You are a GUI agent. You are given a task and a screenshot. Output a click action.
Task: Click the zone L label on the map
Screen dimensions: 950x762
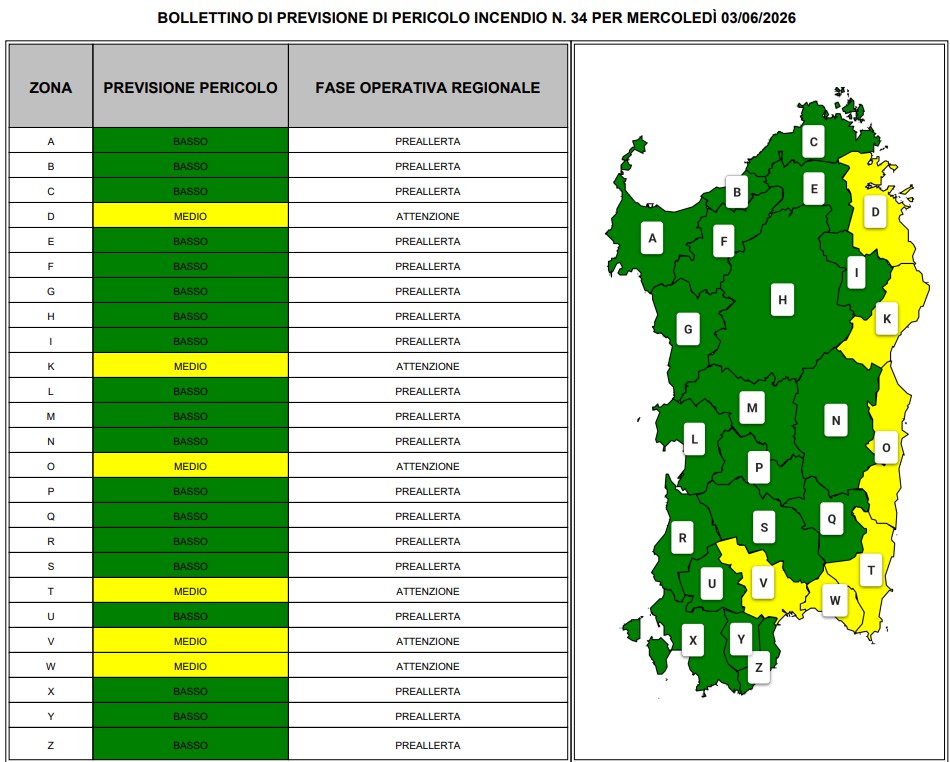click(x=694, y=439)
